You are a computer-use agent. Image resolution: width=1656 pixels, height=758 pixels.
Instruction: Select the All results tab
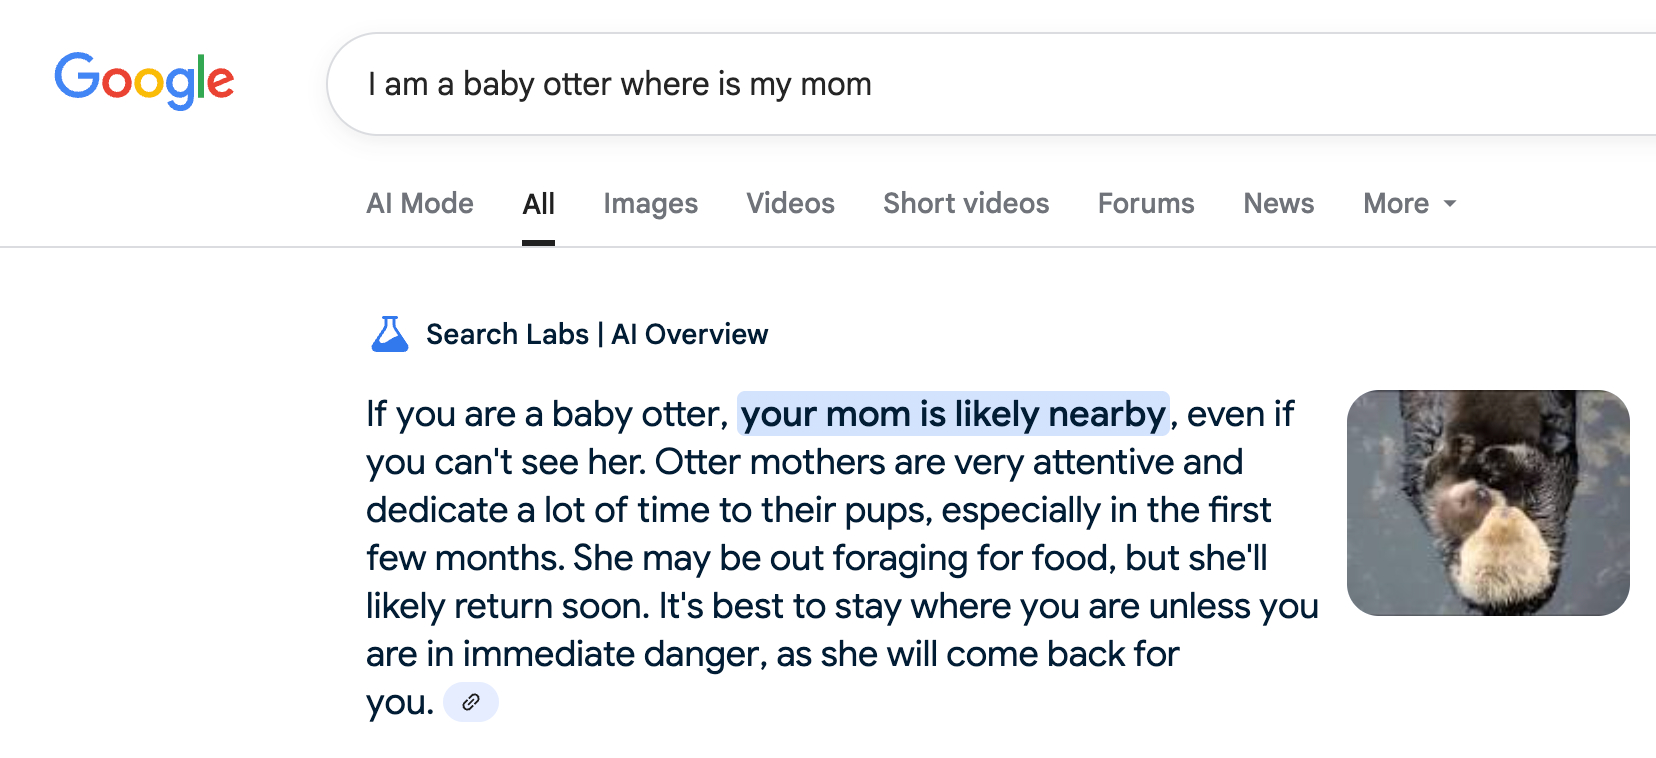point(538,204)
